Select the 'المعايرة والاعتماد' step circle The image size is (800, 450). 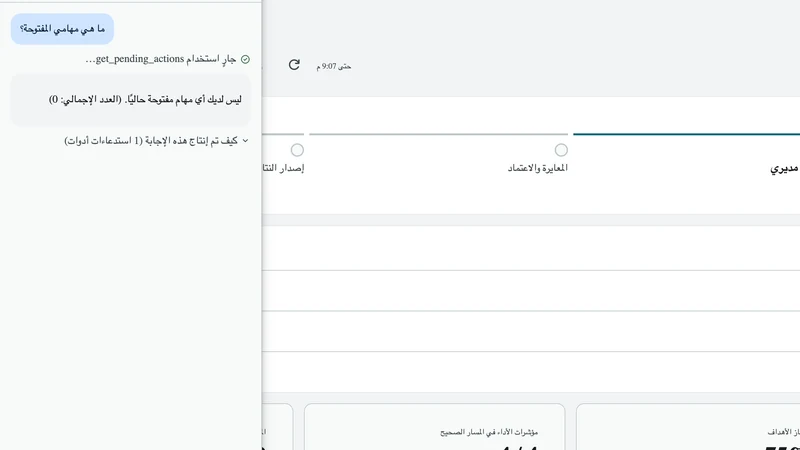point(561,150)
